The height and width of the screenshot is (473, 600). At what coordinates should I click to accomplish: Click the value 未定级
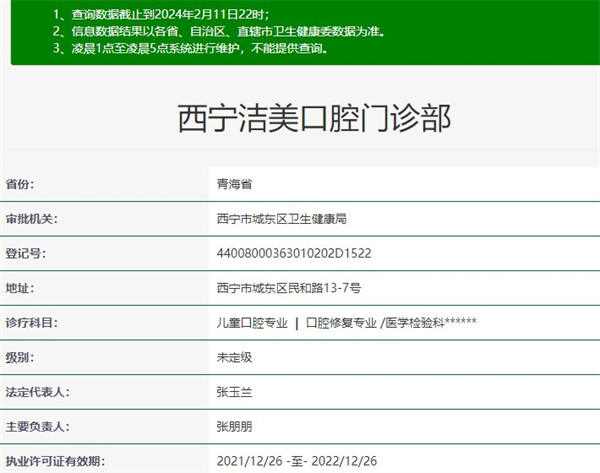(x=234, y=357)
